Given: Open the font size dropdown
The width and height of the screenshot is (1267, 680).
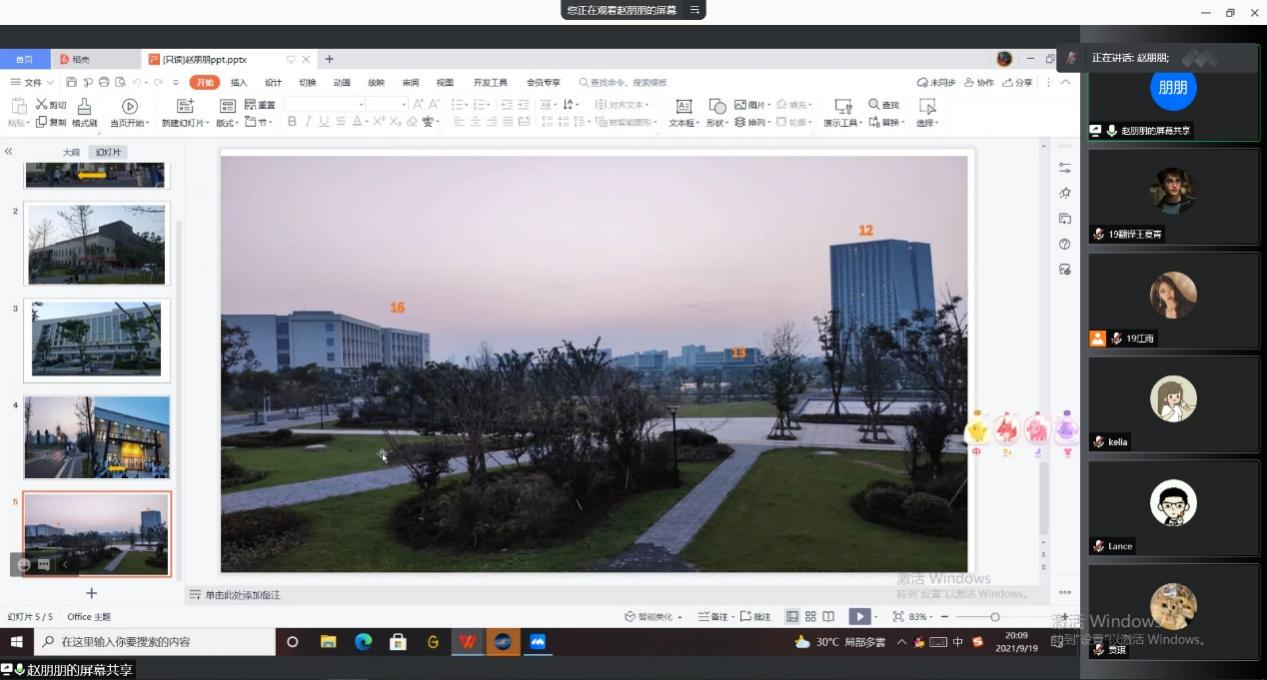Looking at the screenshot, I should (x=404, y=105).
